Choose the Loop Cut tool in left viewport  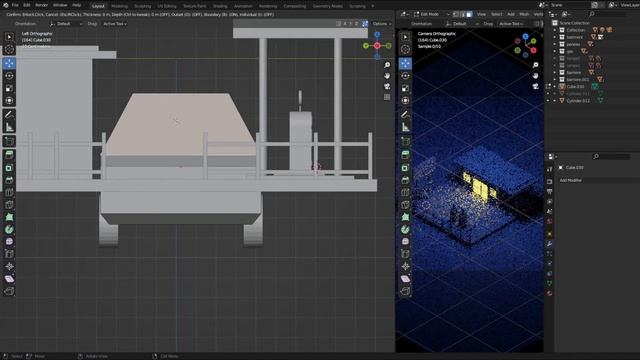click(9, 192)
